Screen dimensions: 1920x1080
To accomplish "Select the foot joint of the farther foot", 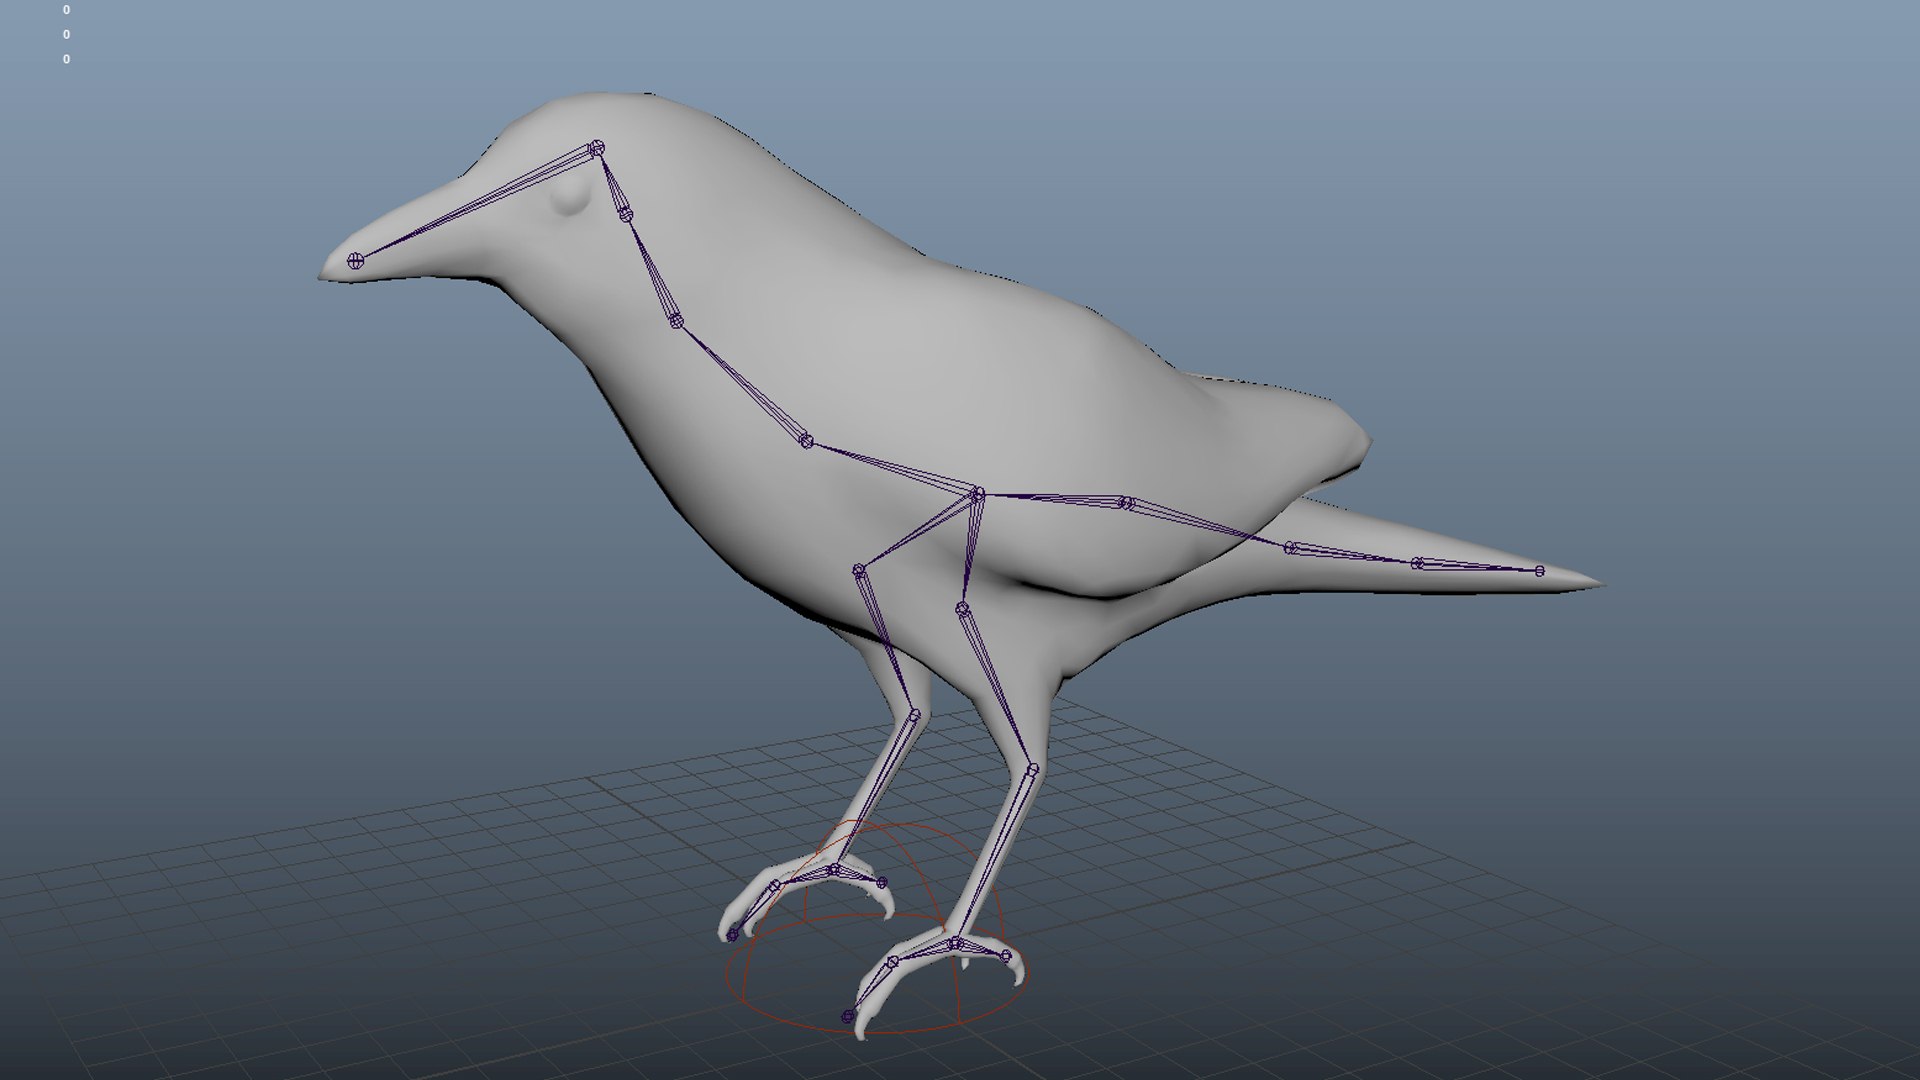I will 833,870.
